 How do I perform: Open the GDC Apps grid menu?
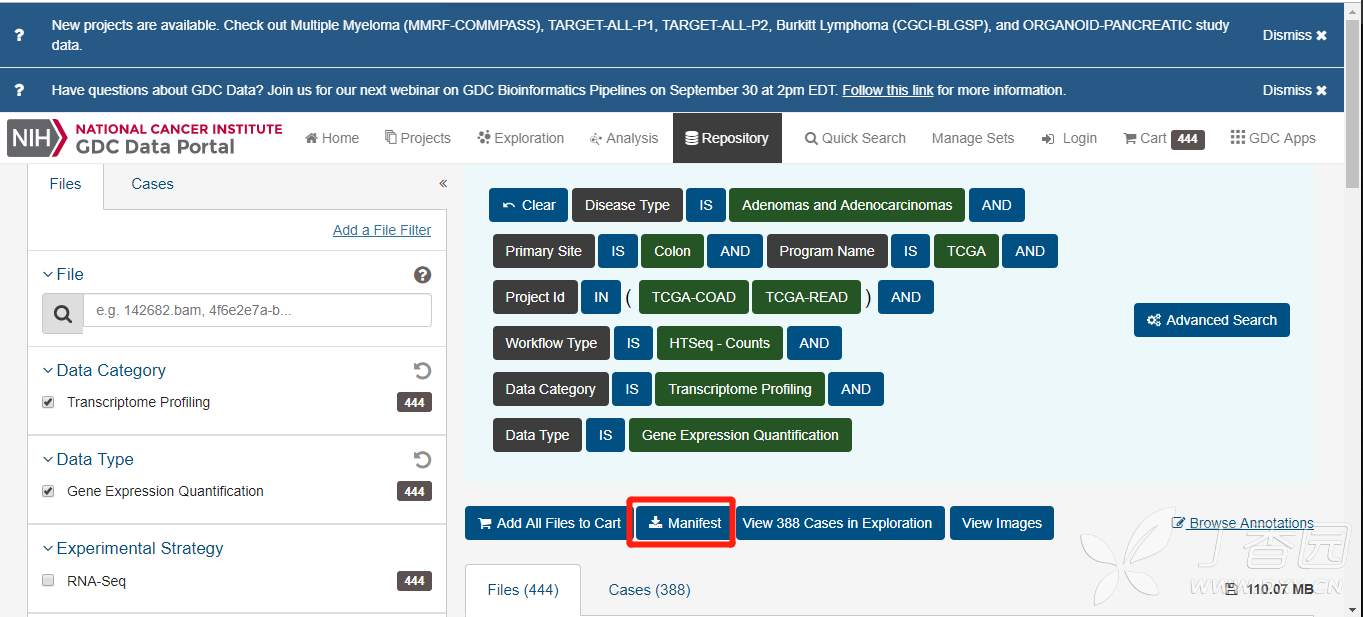tap(1273, 138)
